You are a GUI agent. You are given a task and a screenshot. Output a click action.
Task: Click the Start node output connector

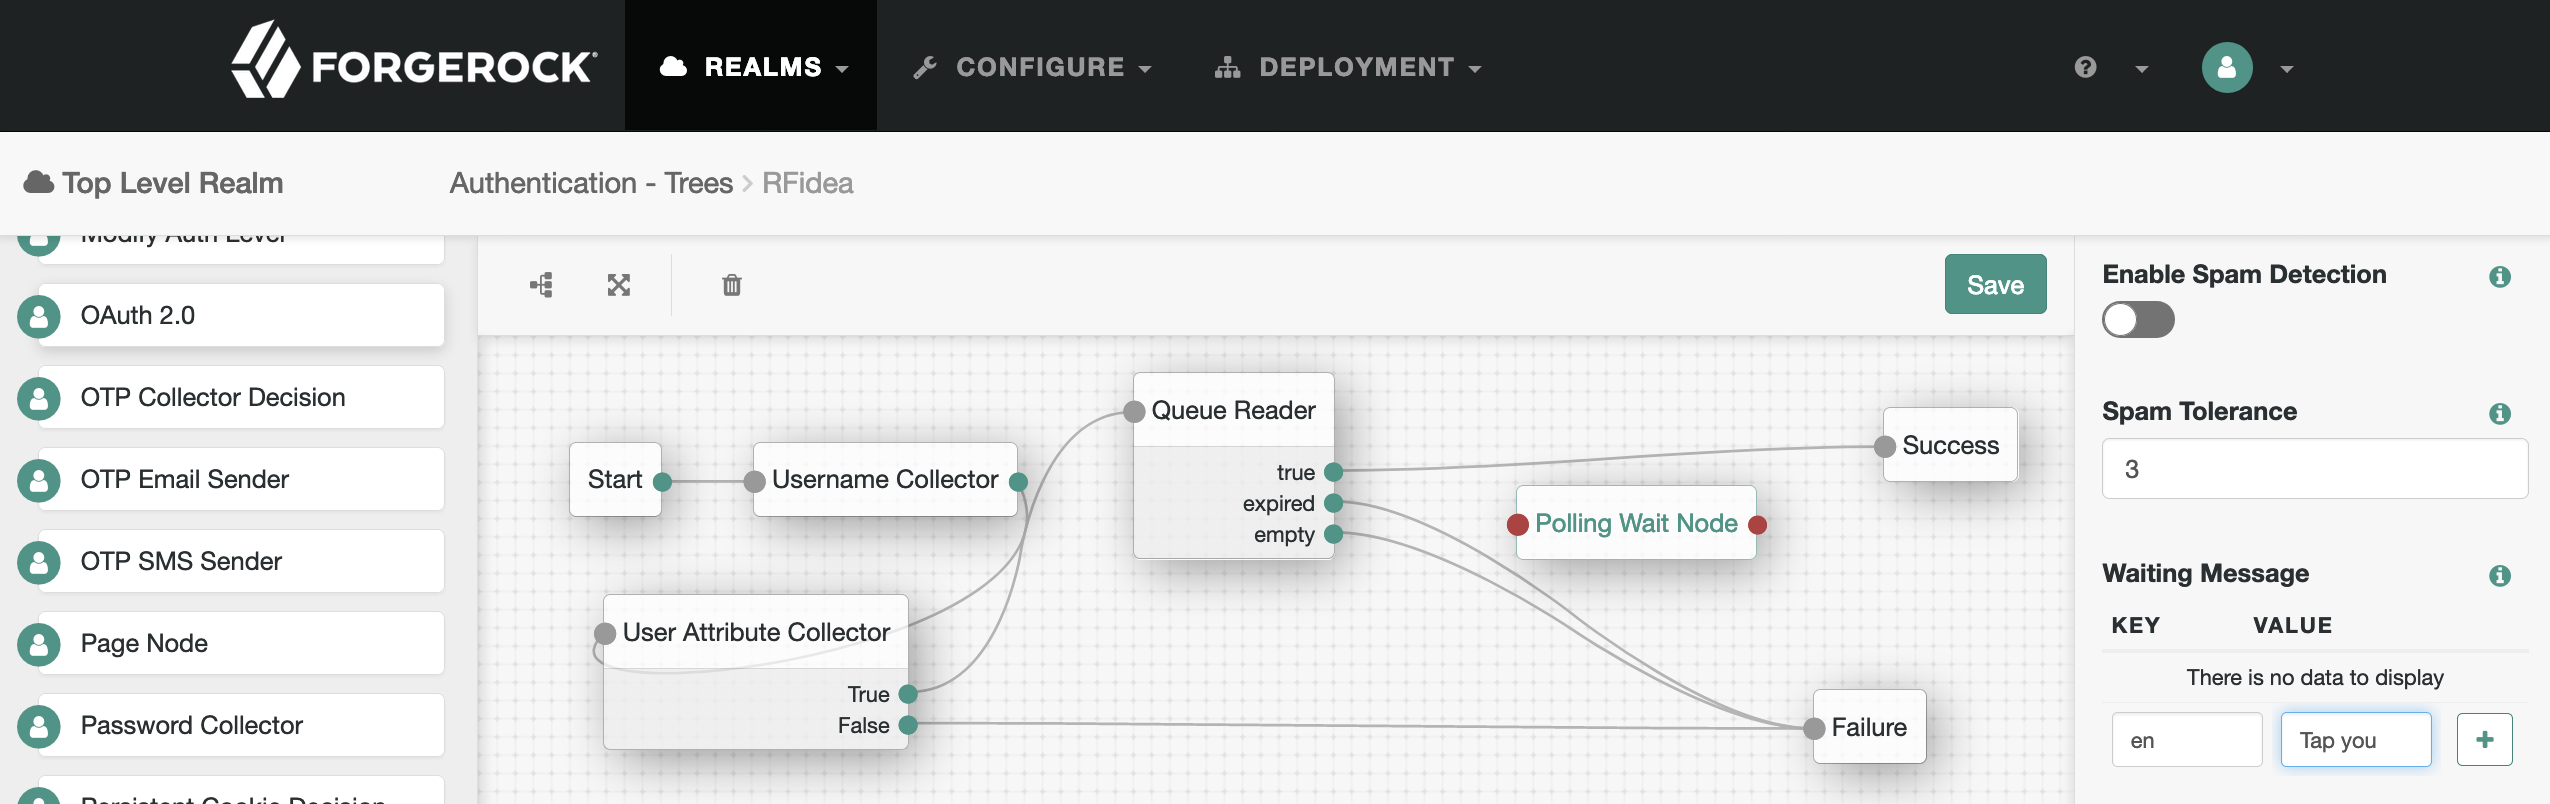(662, 482)
